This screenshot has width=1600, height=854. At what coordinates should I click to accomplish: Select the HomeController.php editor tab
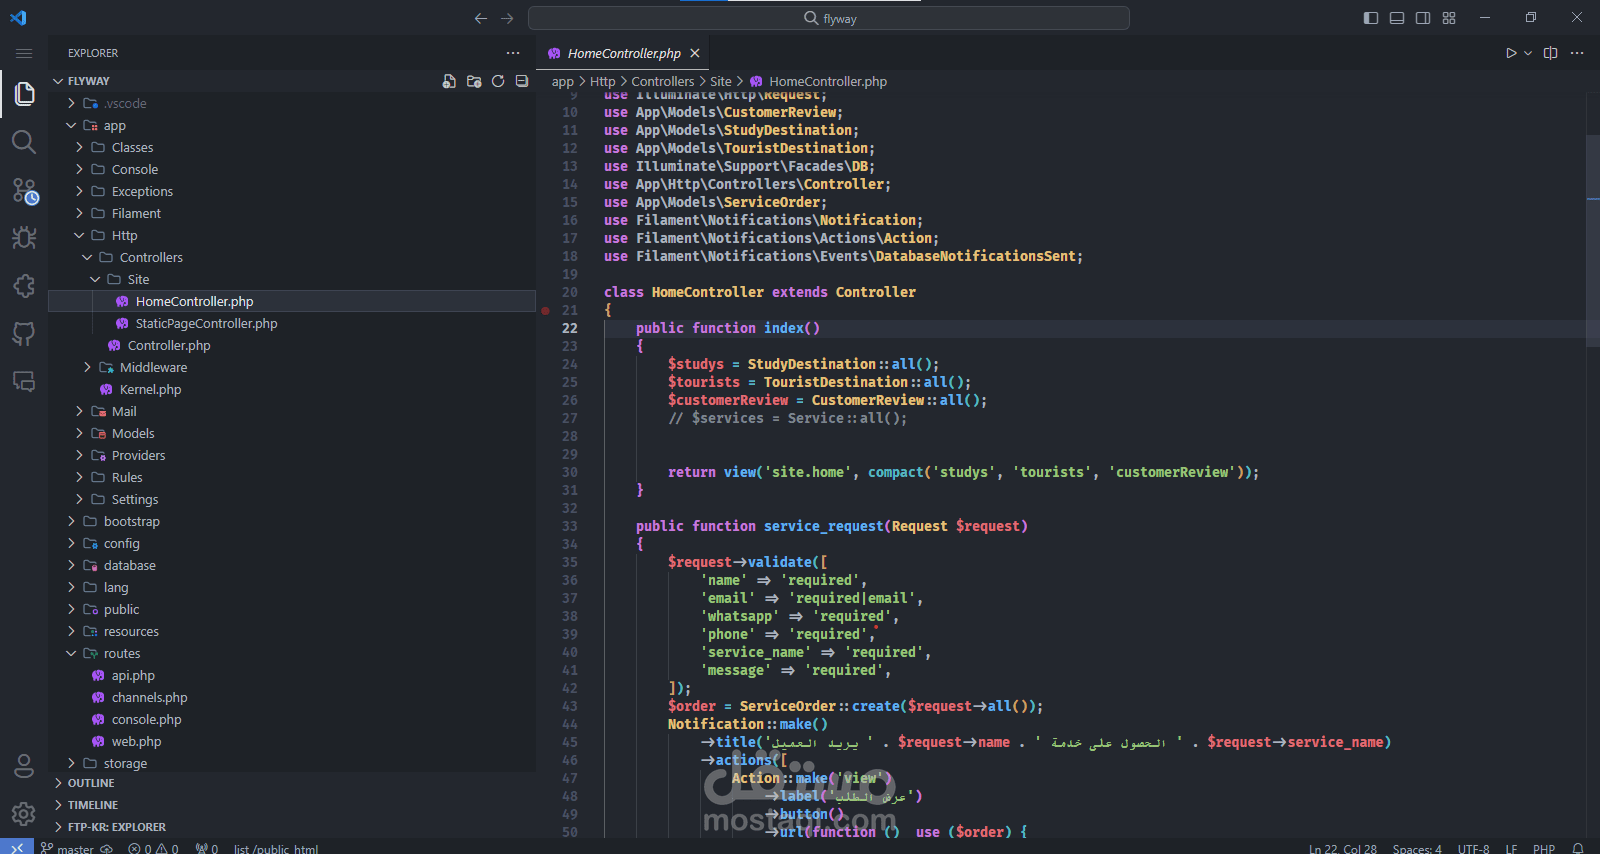point(623,53)
